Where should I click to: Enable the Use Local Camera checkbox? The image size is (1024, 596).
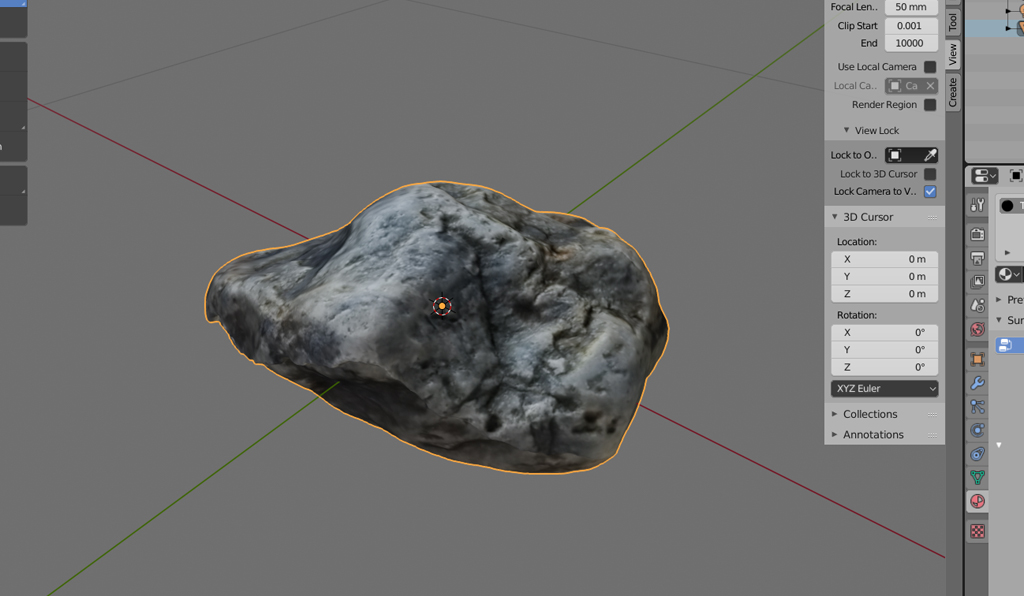[x=930, y=67]
